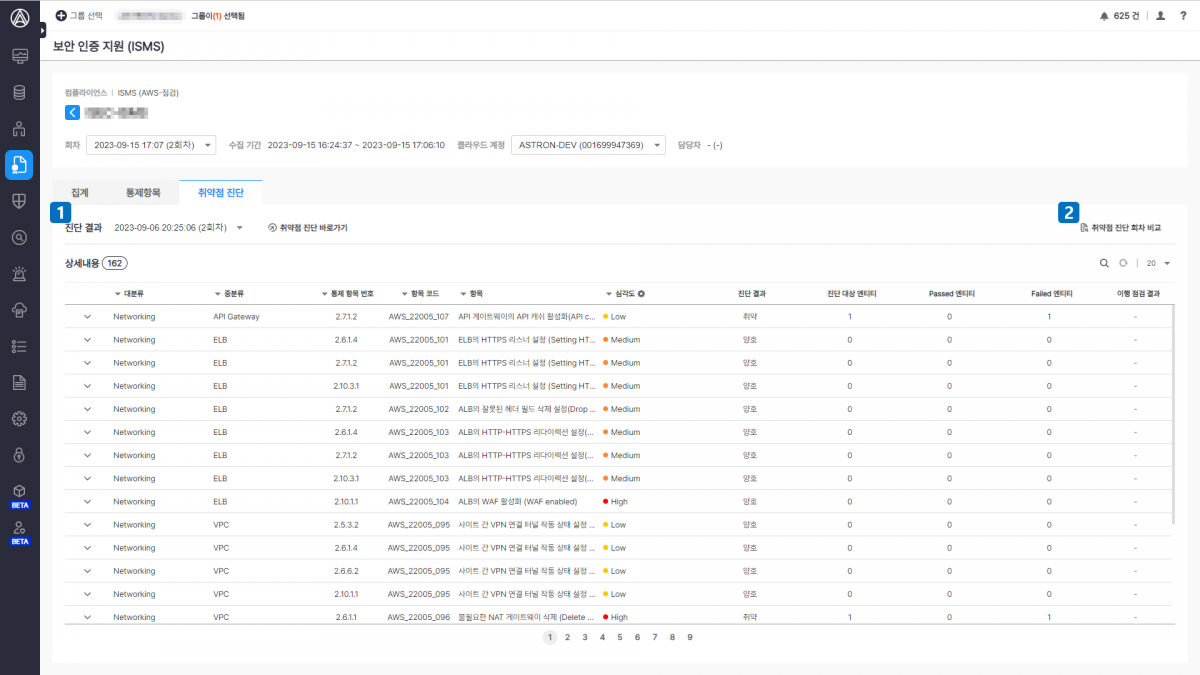Switch to the 집계 tab

[81, 192]
